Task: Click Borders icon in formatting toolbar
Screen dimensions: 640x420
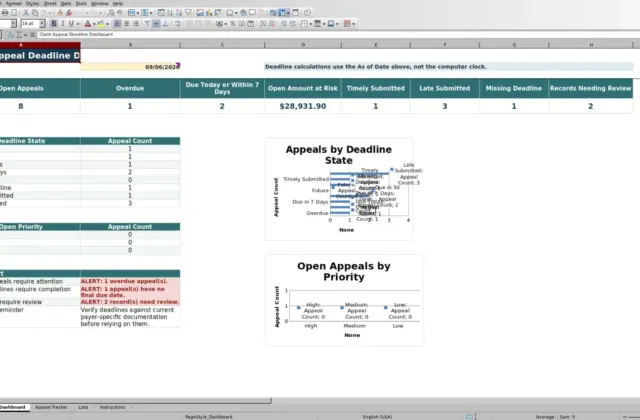Action: pos(304,24)
